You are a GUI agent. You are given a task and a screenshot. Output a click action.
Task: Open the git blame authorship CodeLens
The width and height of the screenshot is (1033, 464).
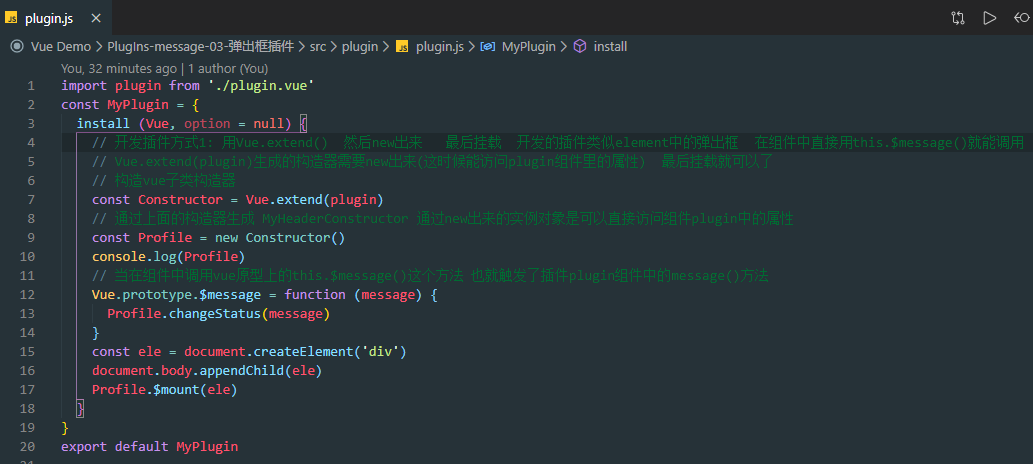tap(164, 69)
